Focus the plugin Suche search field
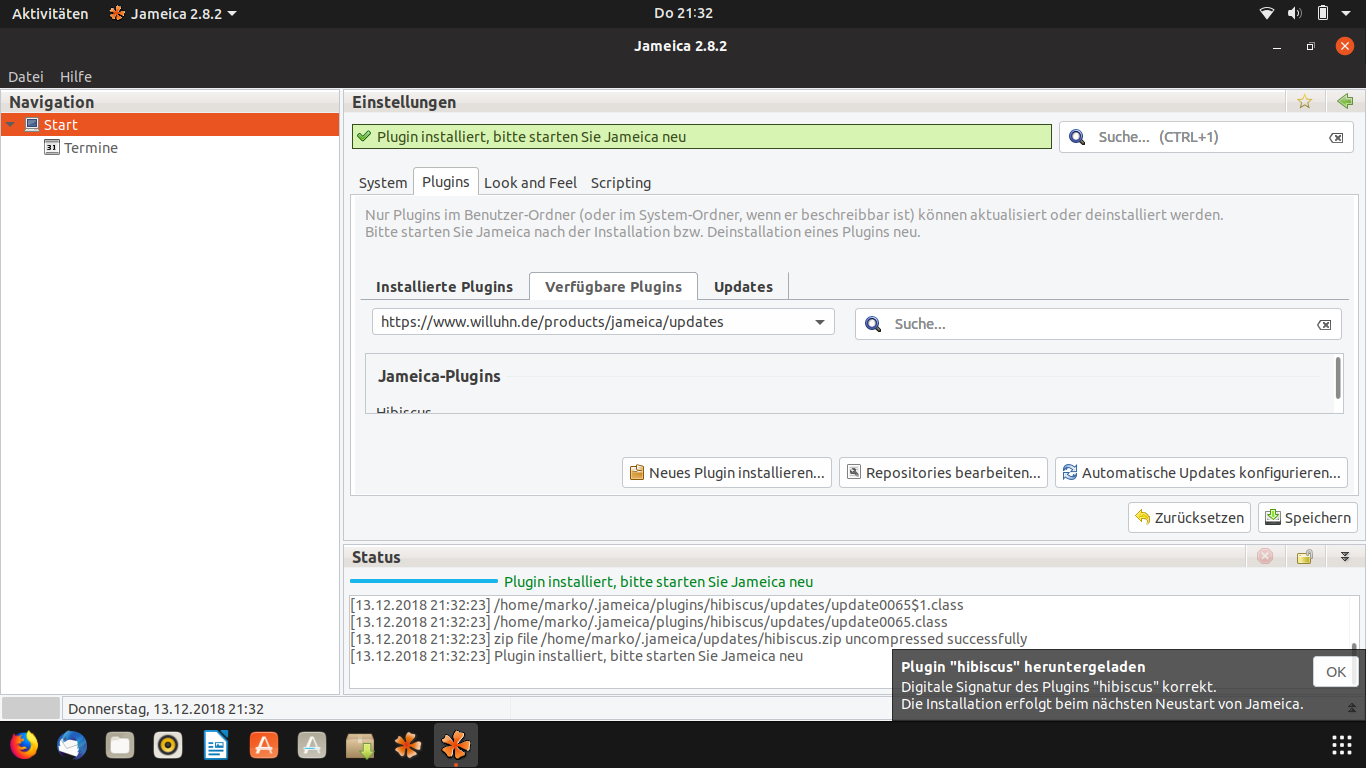Image resolution: width=1366 pixels, height=768 pixels. click(x=1098, y=324)
